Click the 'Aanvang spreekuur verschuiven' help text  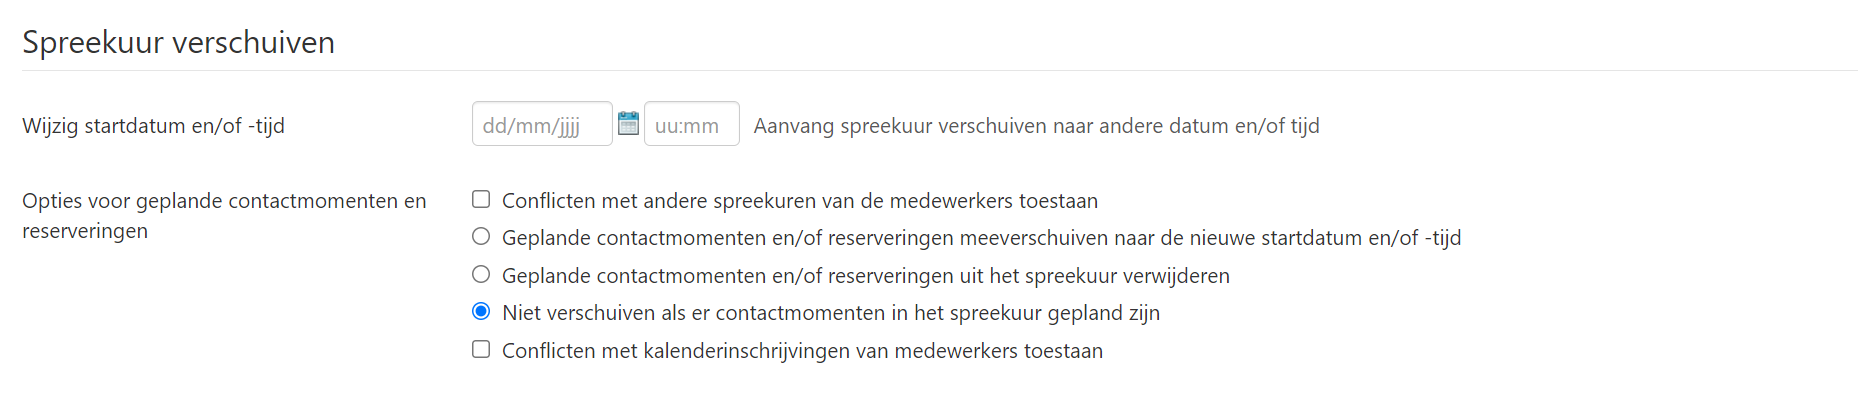[x=1036, y=126]
